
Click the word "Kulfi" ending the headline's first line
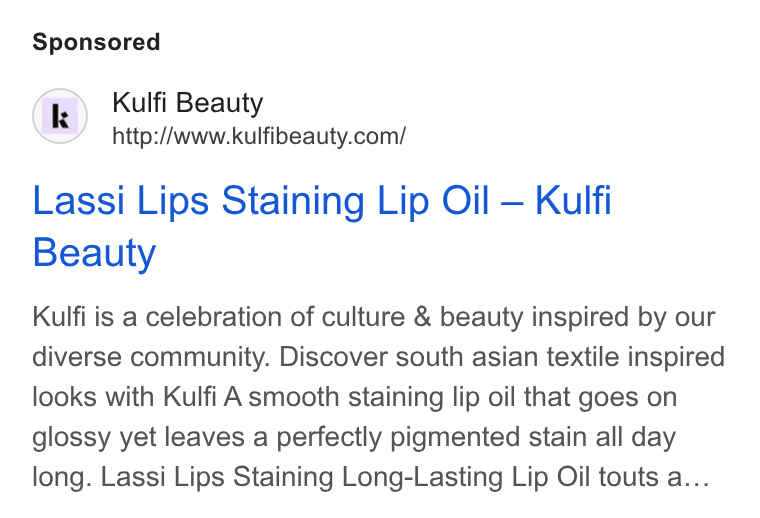click(x=573, y=199)
